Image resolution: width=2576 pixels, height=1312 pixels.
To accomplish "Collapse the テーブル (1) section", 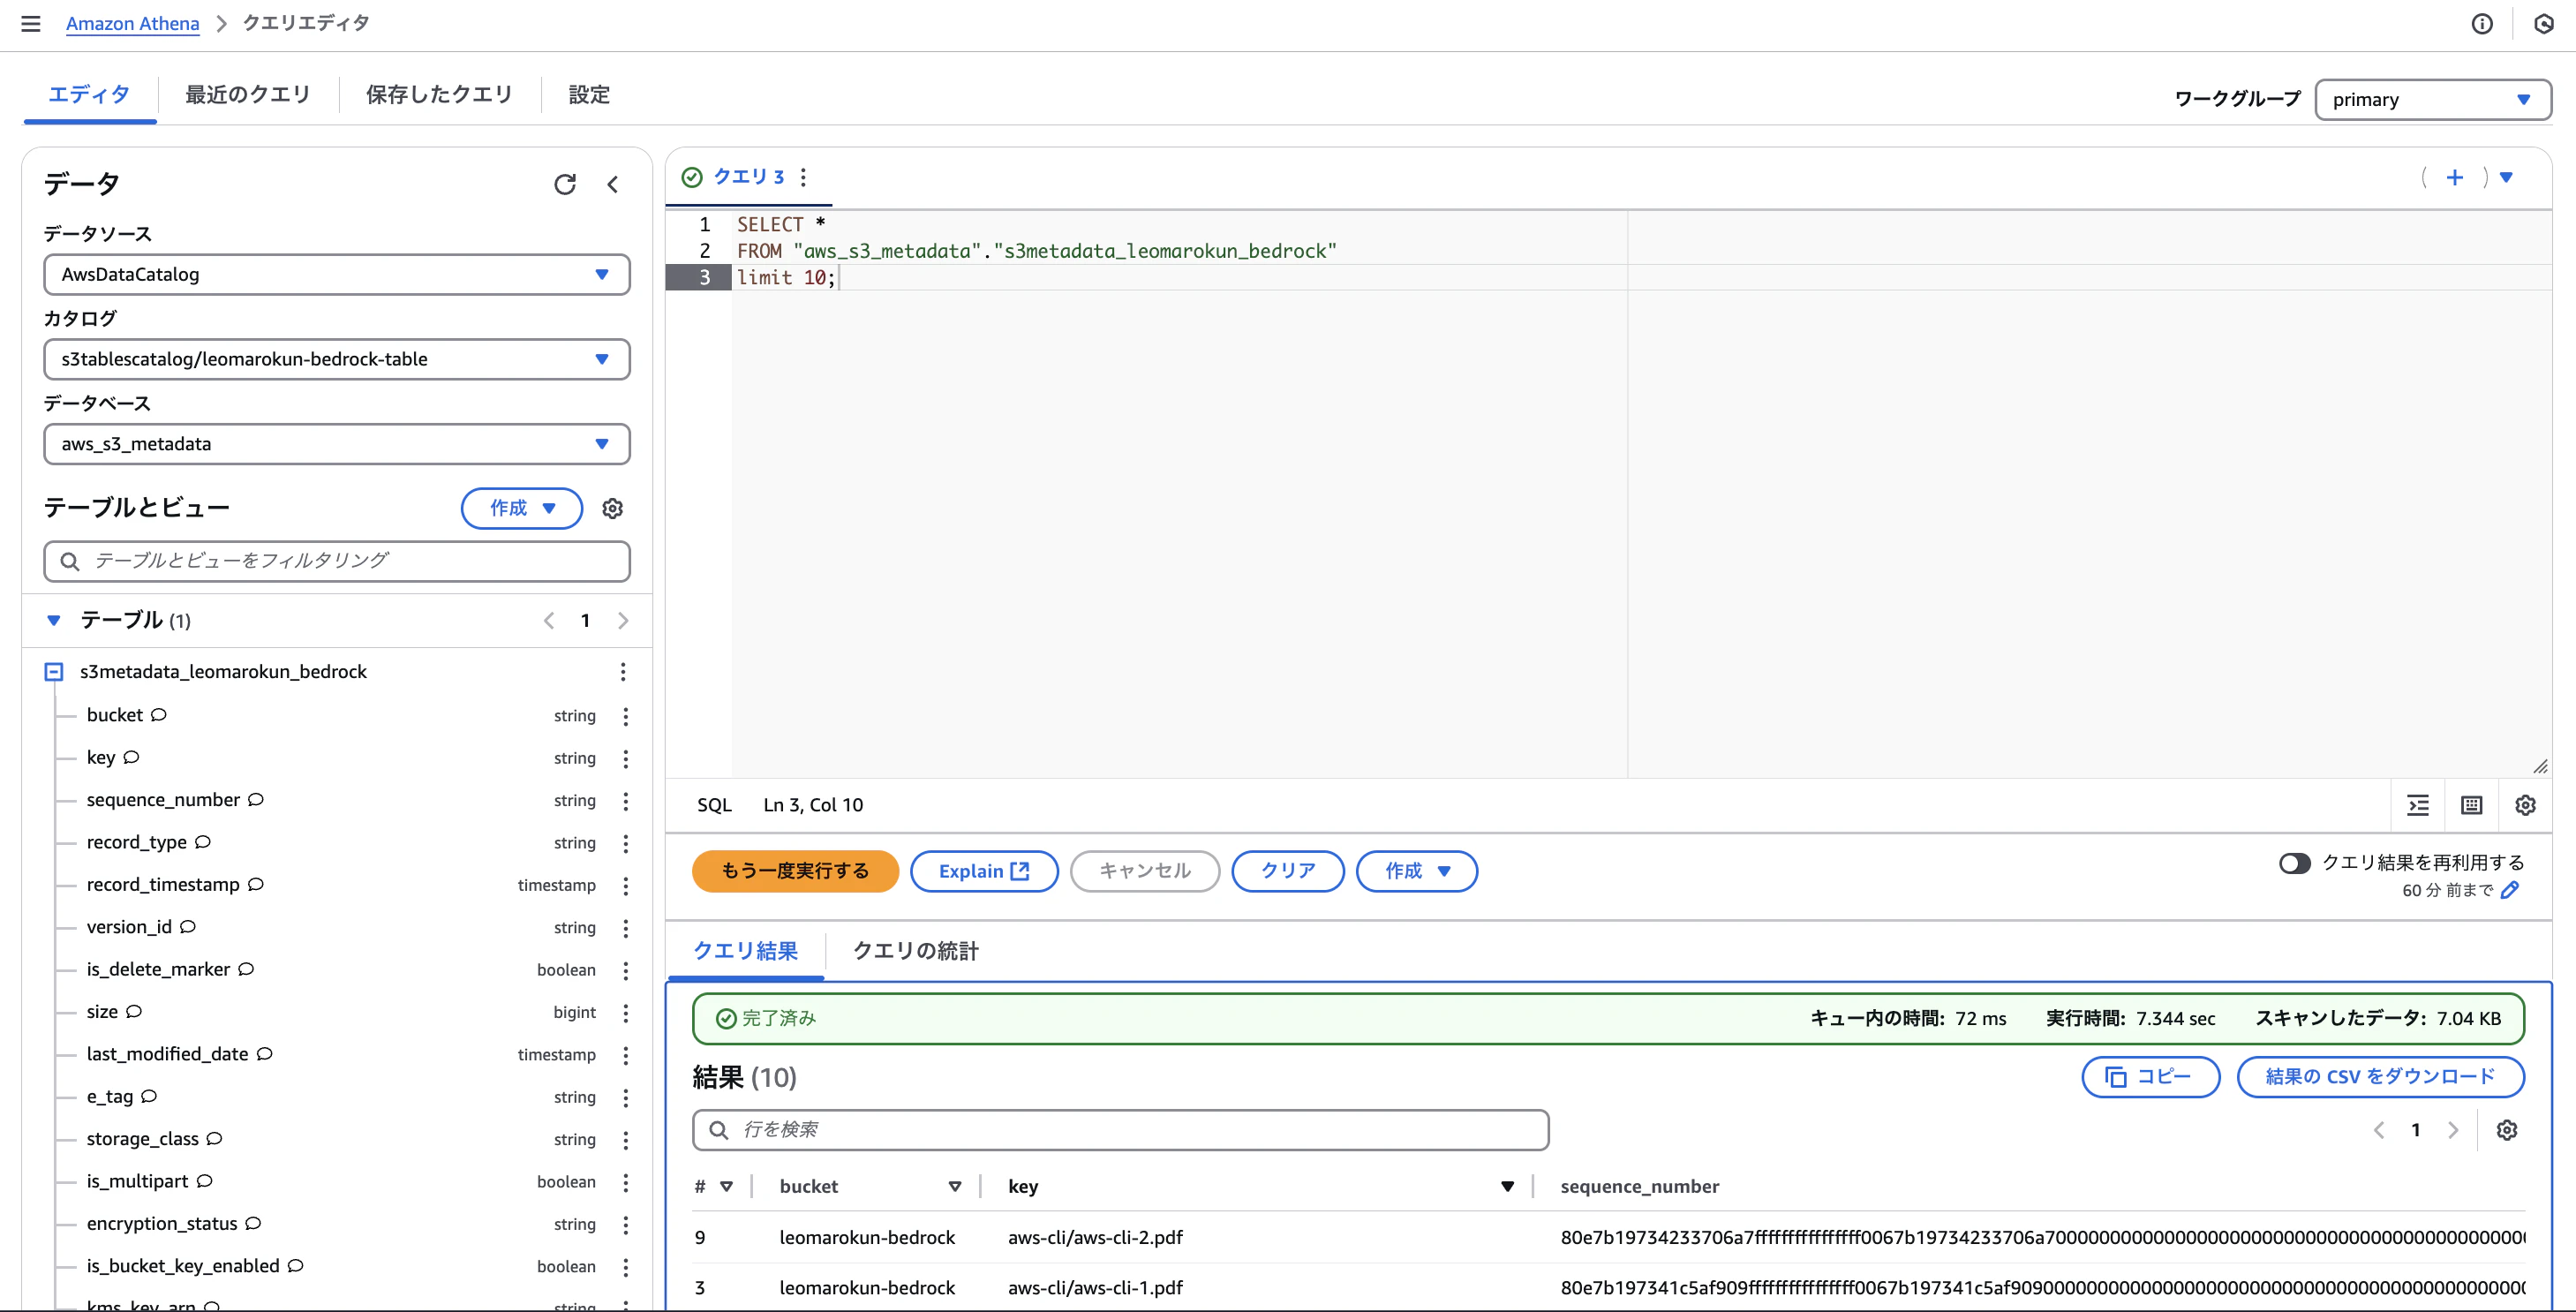I will pos(54,620).
